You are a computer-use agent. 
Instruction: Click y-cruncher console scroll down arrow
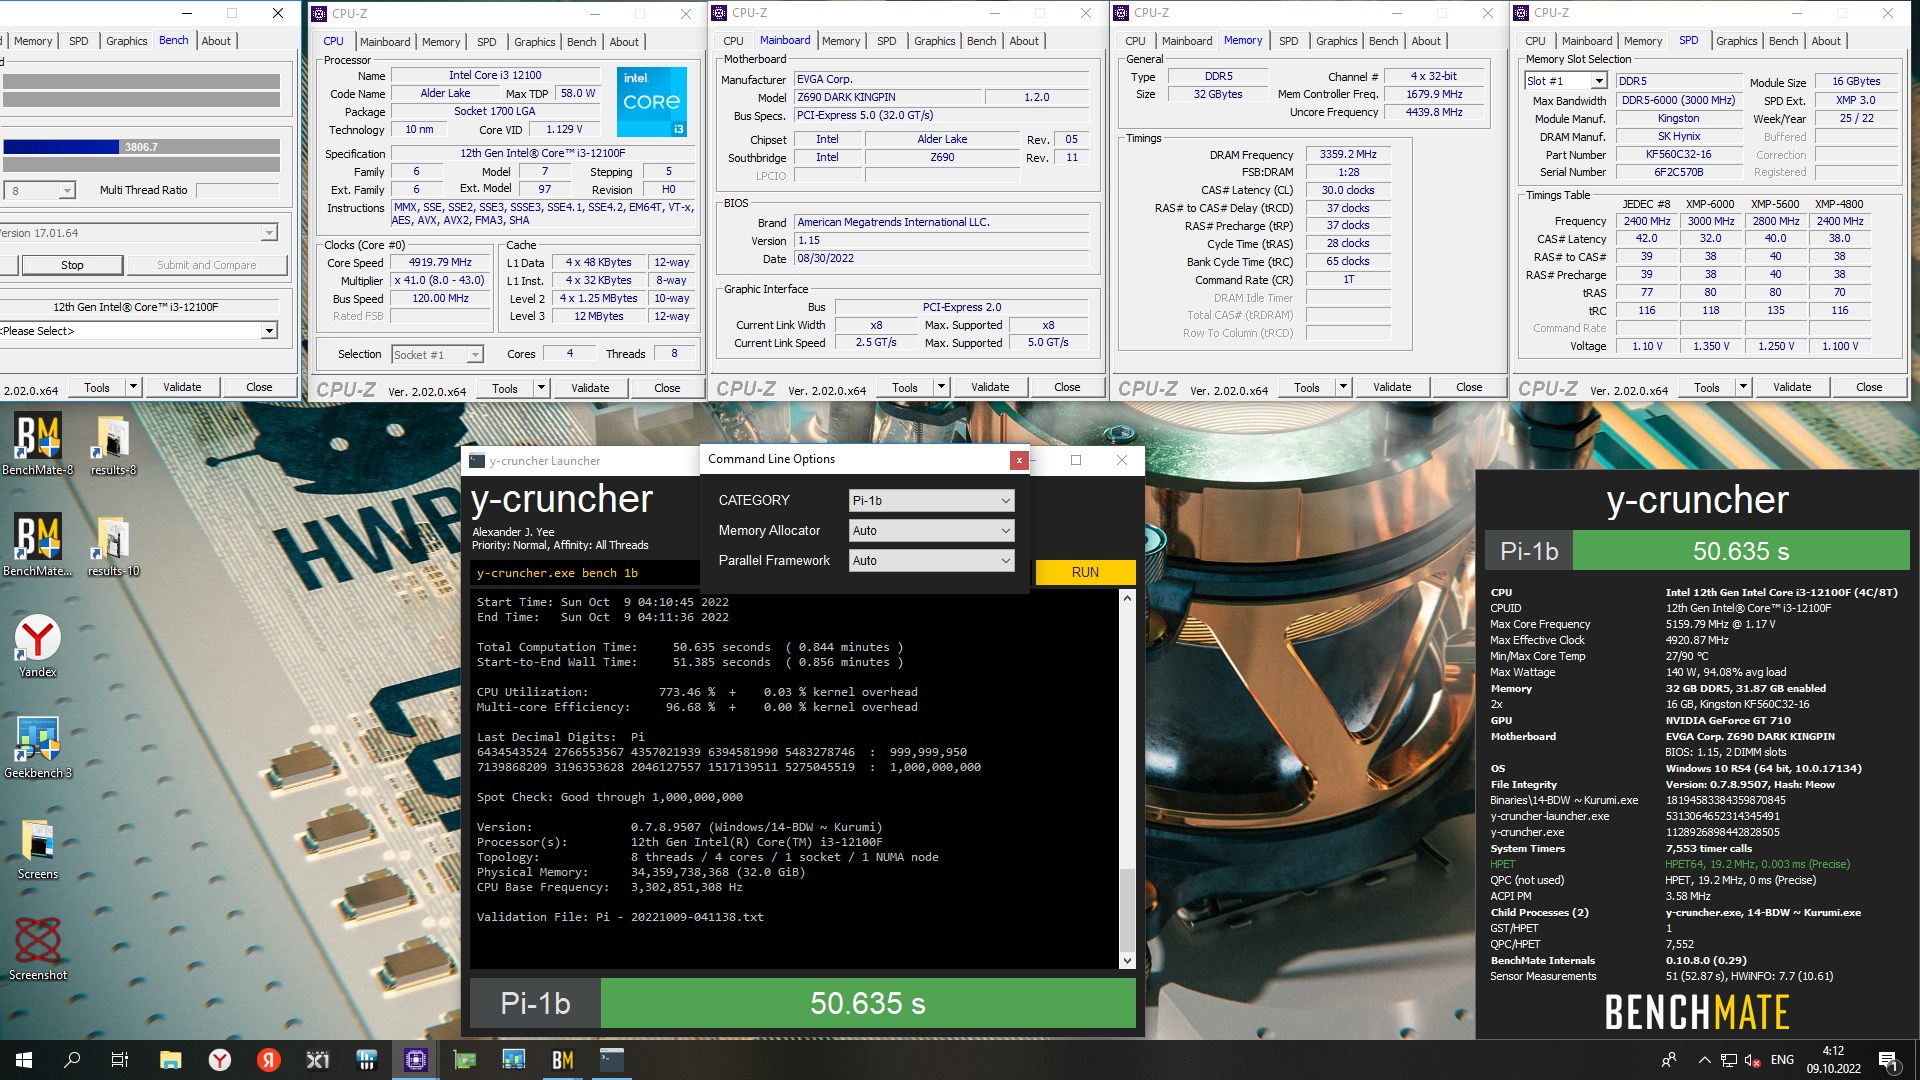[1127, 961]
